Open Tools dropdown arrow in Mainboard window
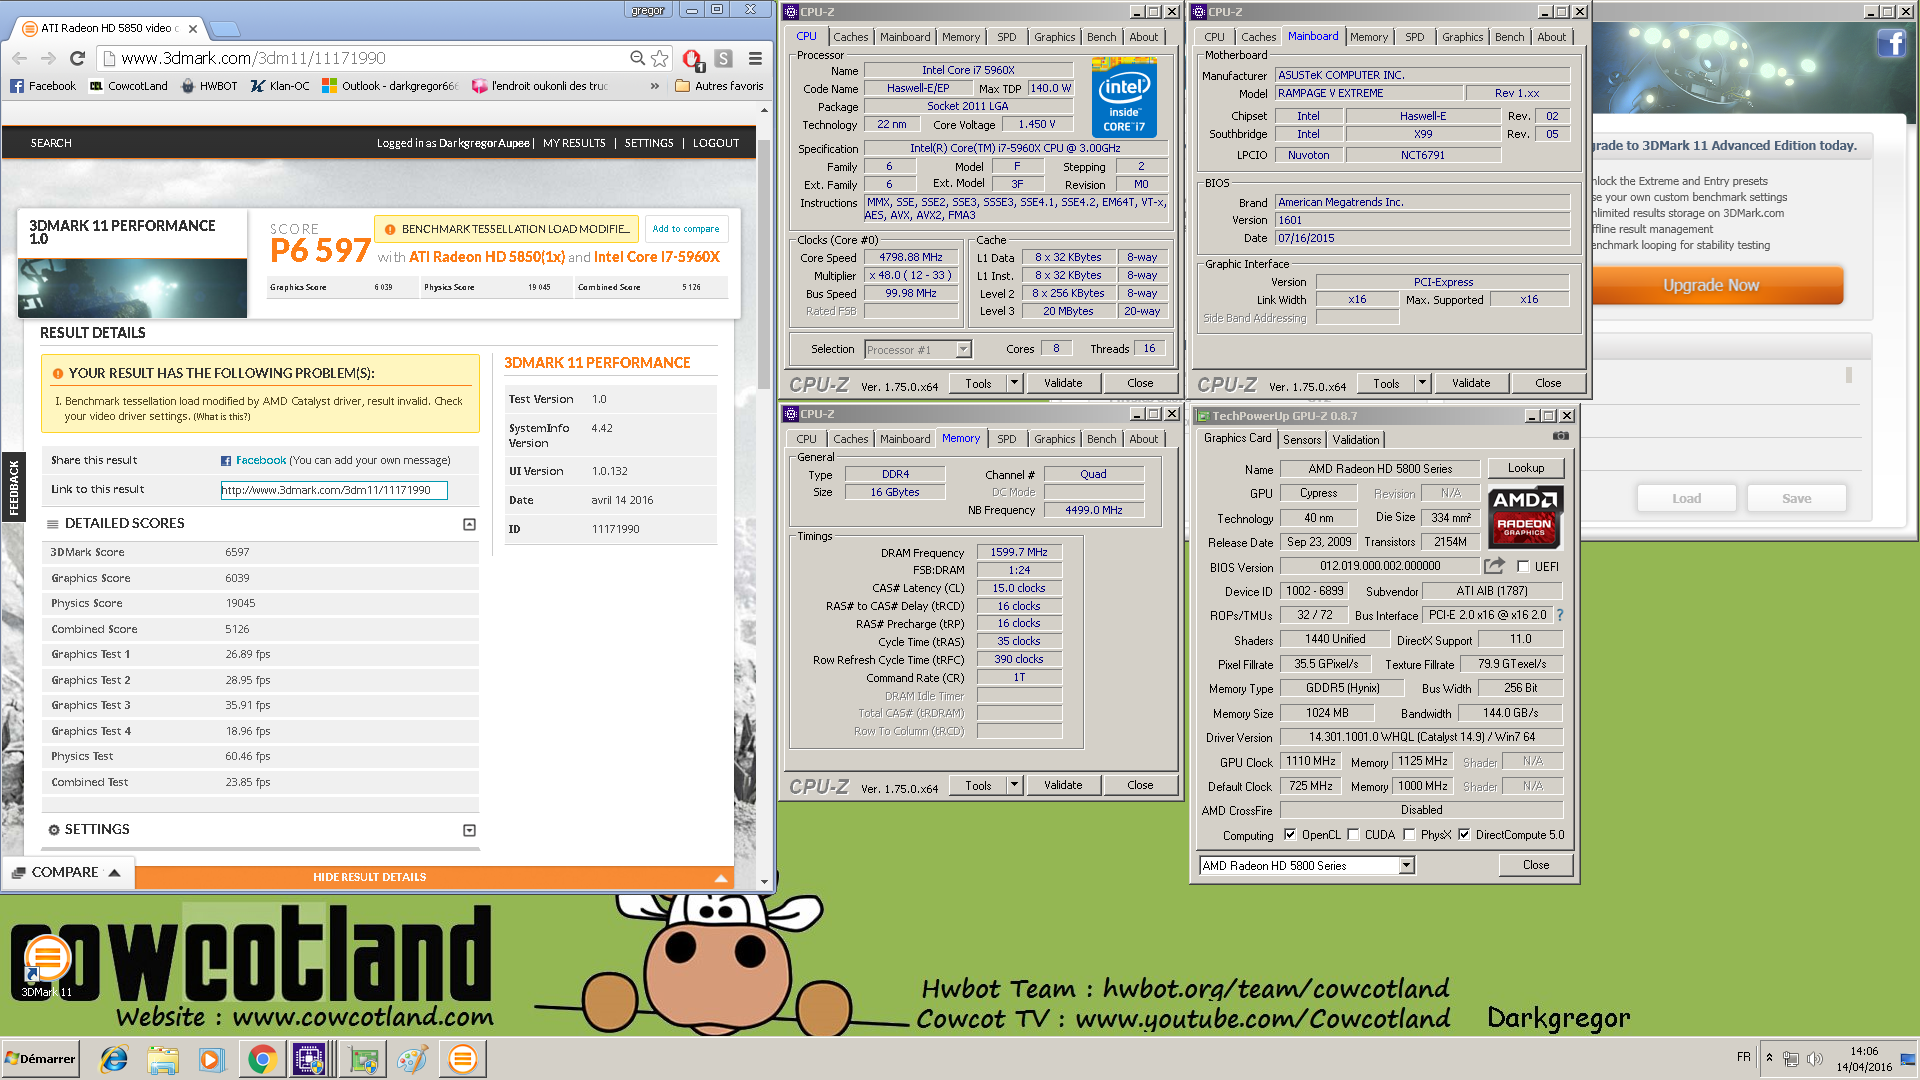This screenshot has width=1920, height=1080. coord(1422,383)
